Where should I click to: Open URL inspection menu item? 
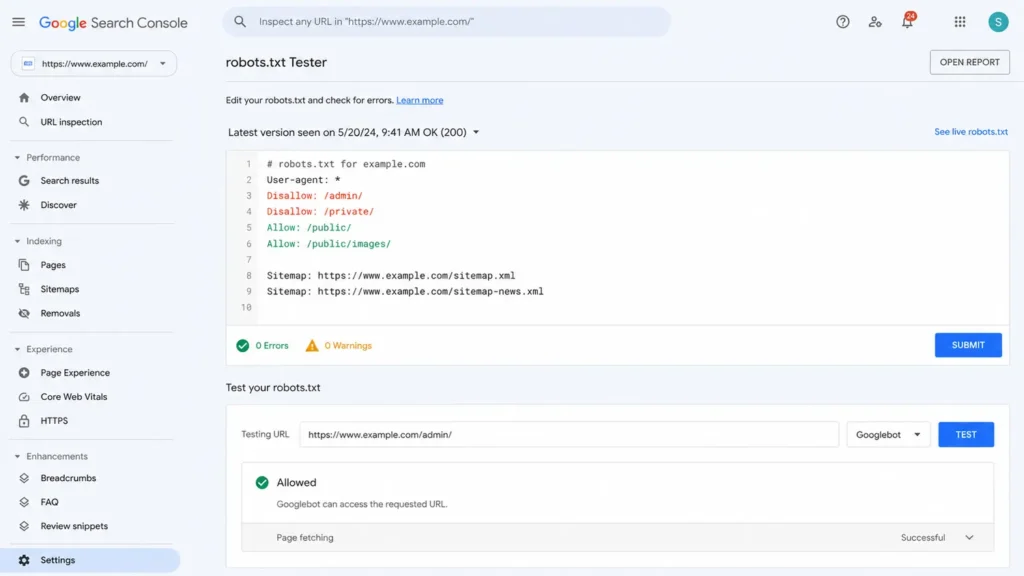(71, 121)
